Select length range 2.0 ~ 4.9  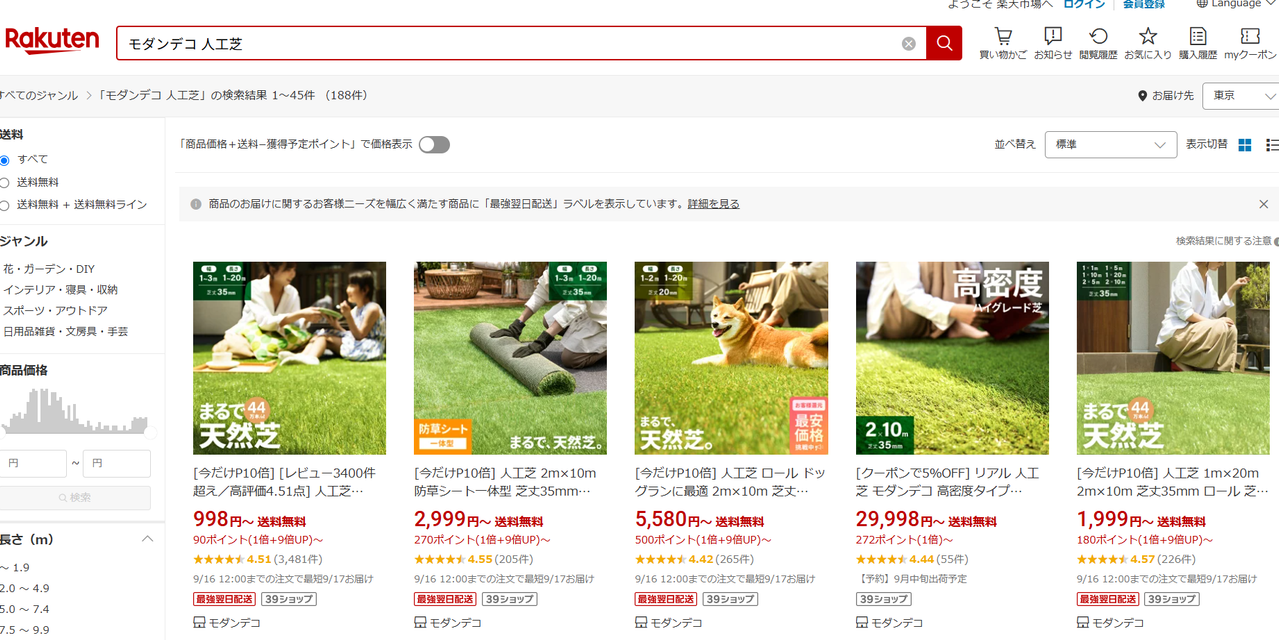tap(24, 589)
